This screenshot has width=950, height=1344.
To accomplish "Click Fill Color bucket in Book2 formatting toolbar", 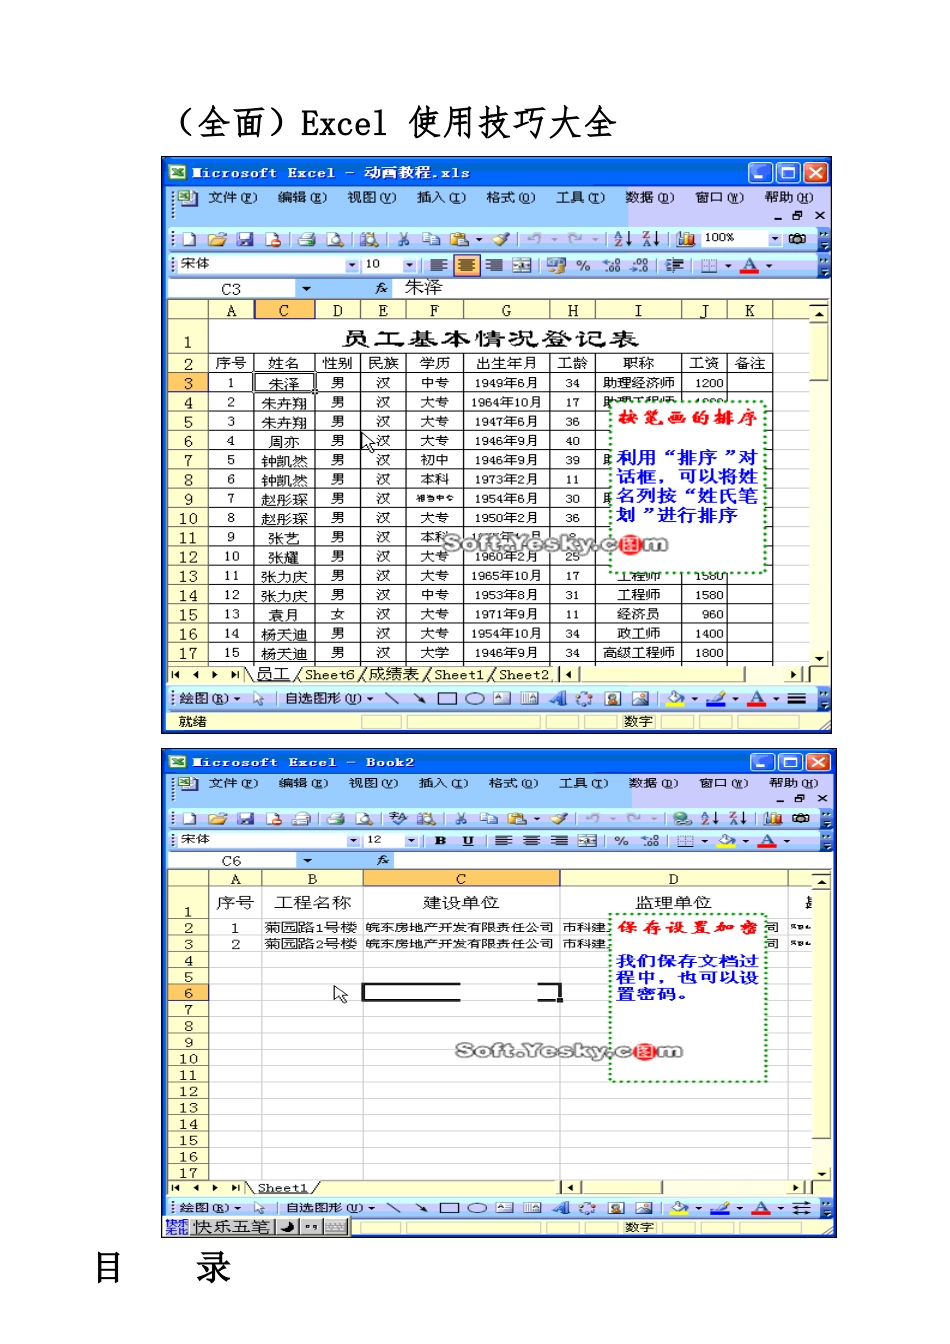I will click(x=726, y=841).
